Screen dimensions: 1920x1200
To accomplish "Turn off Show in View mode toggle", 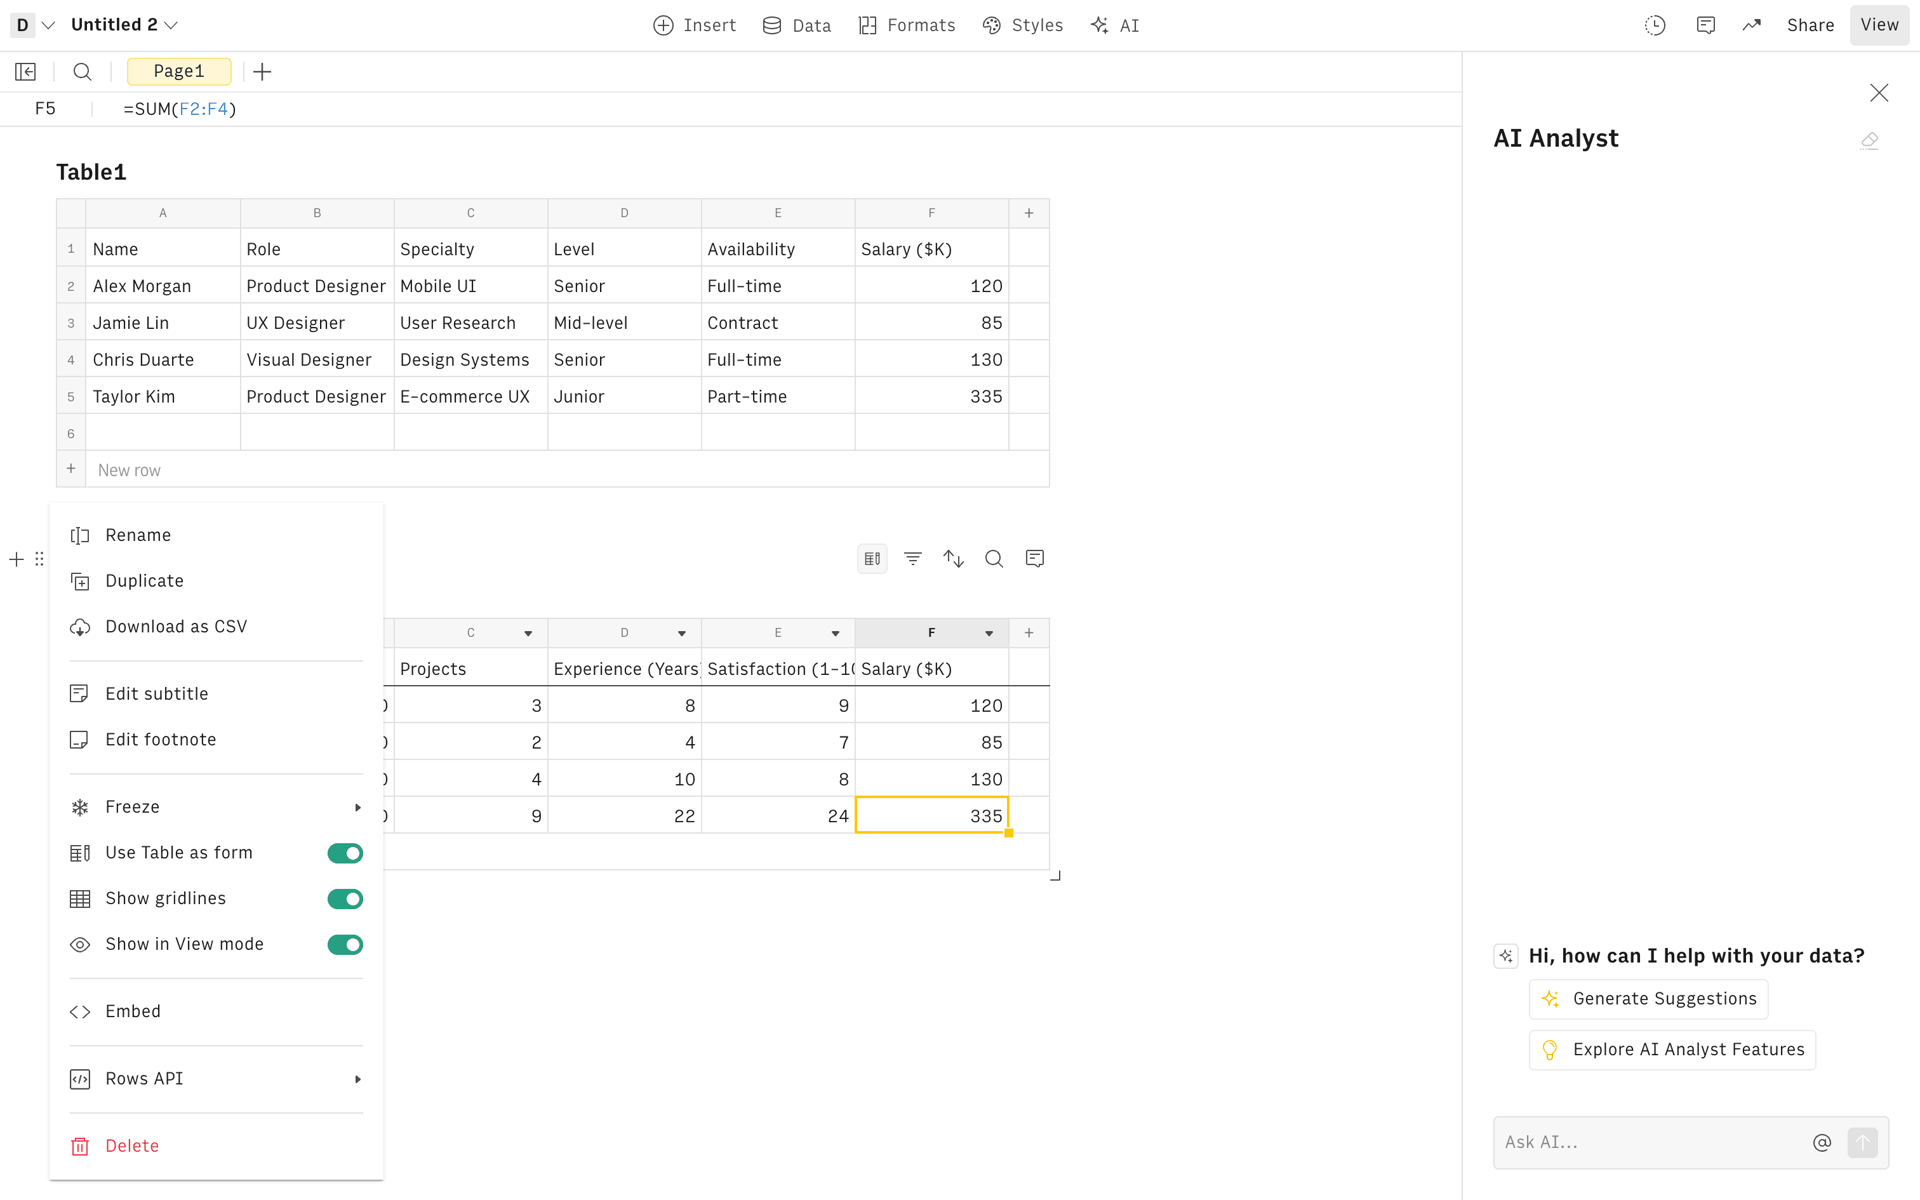I will (345, 944).
